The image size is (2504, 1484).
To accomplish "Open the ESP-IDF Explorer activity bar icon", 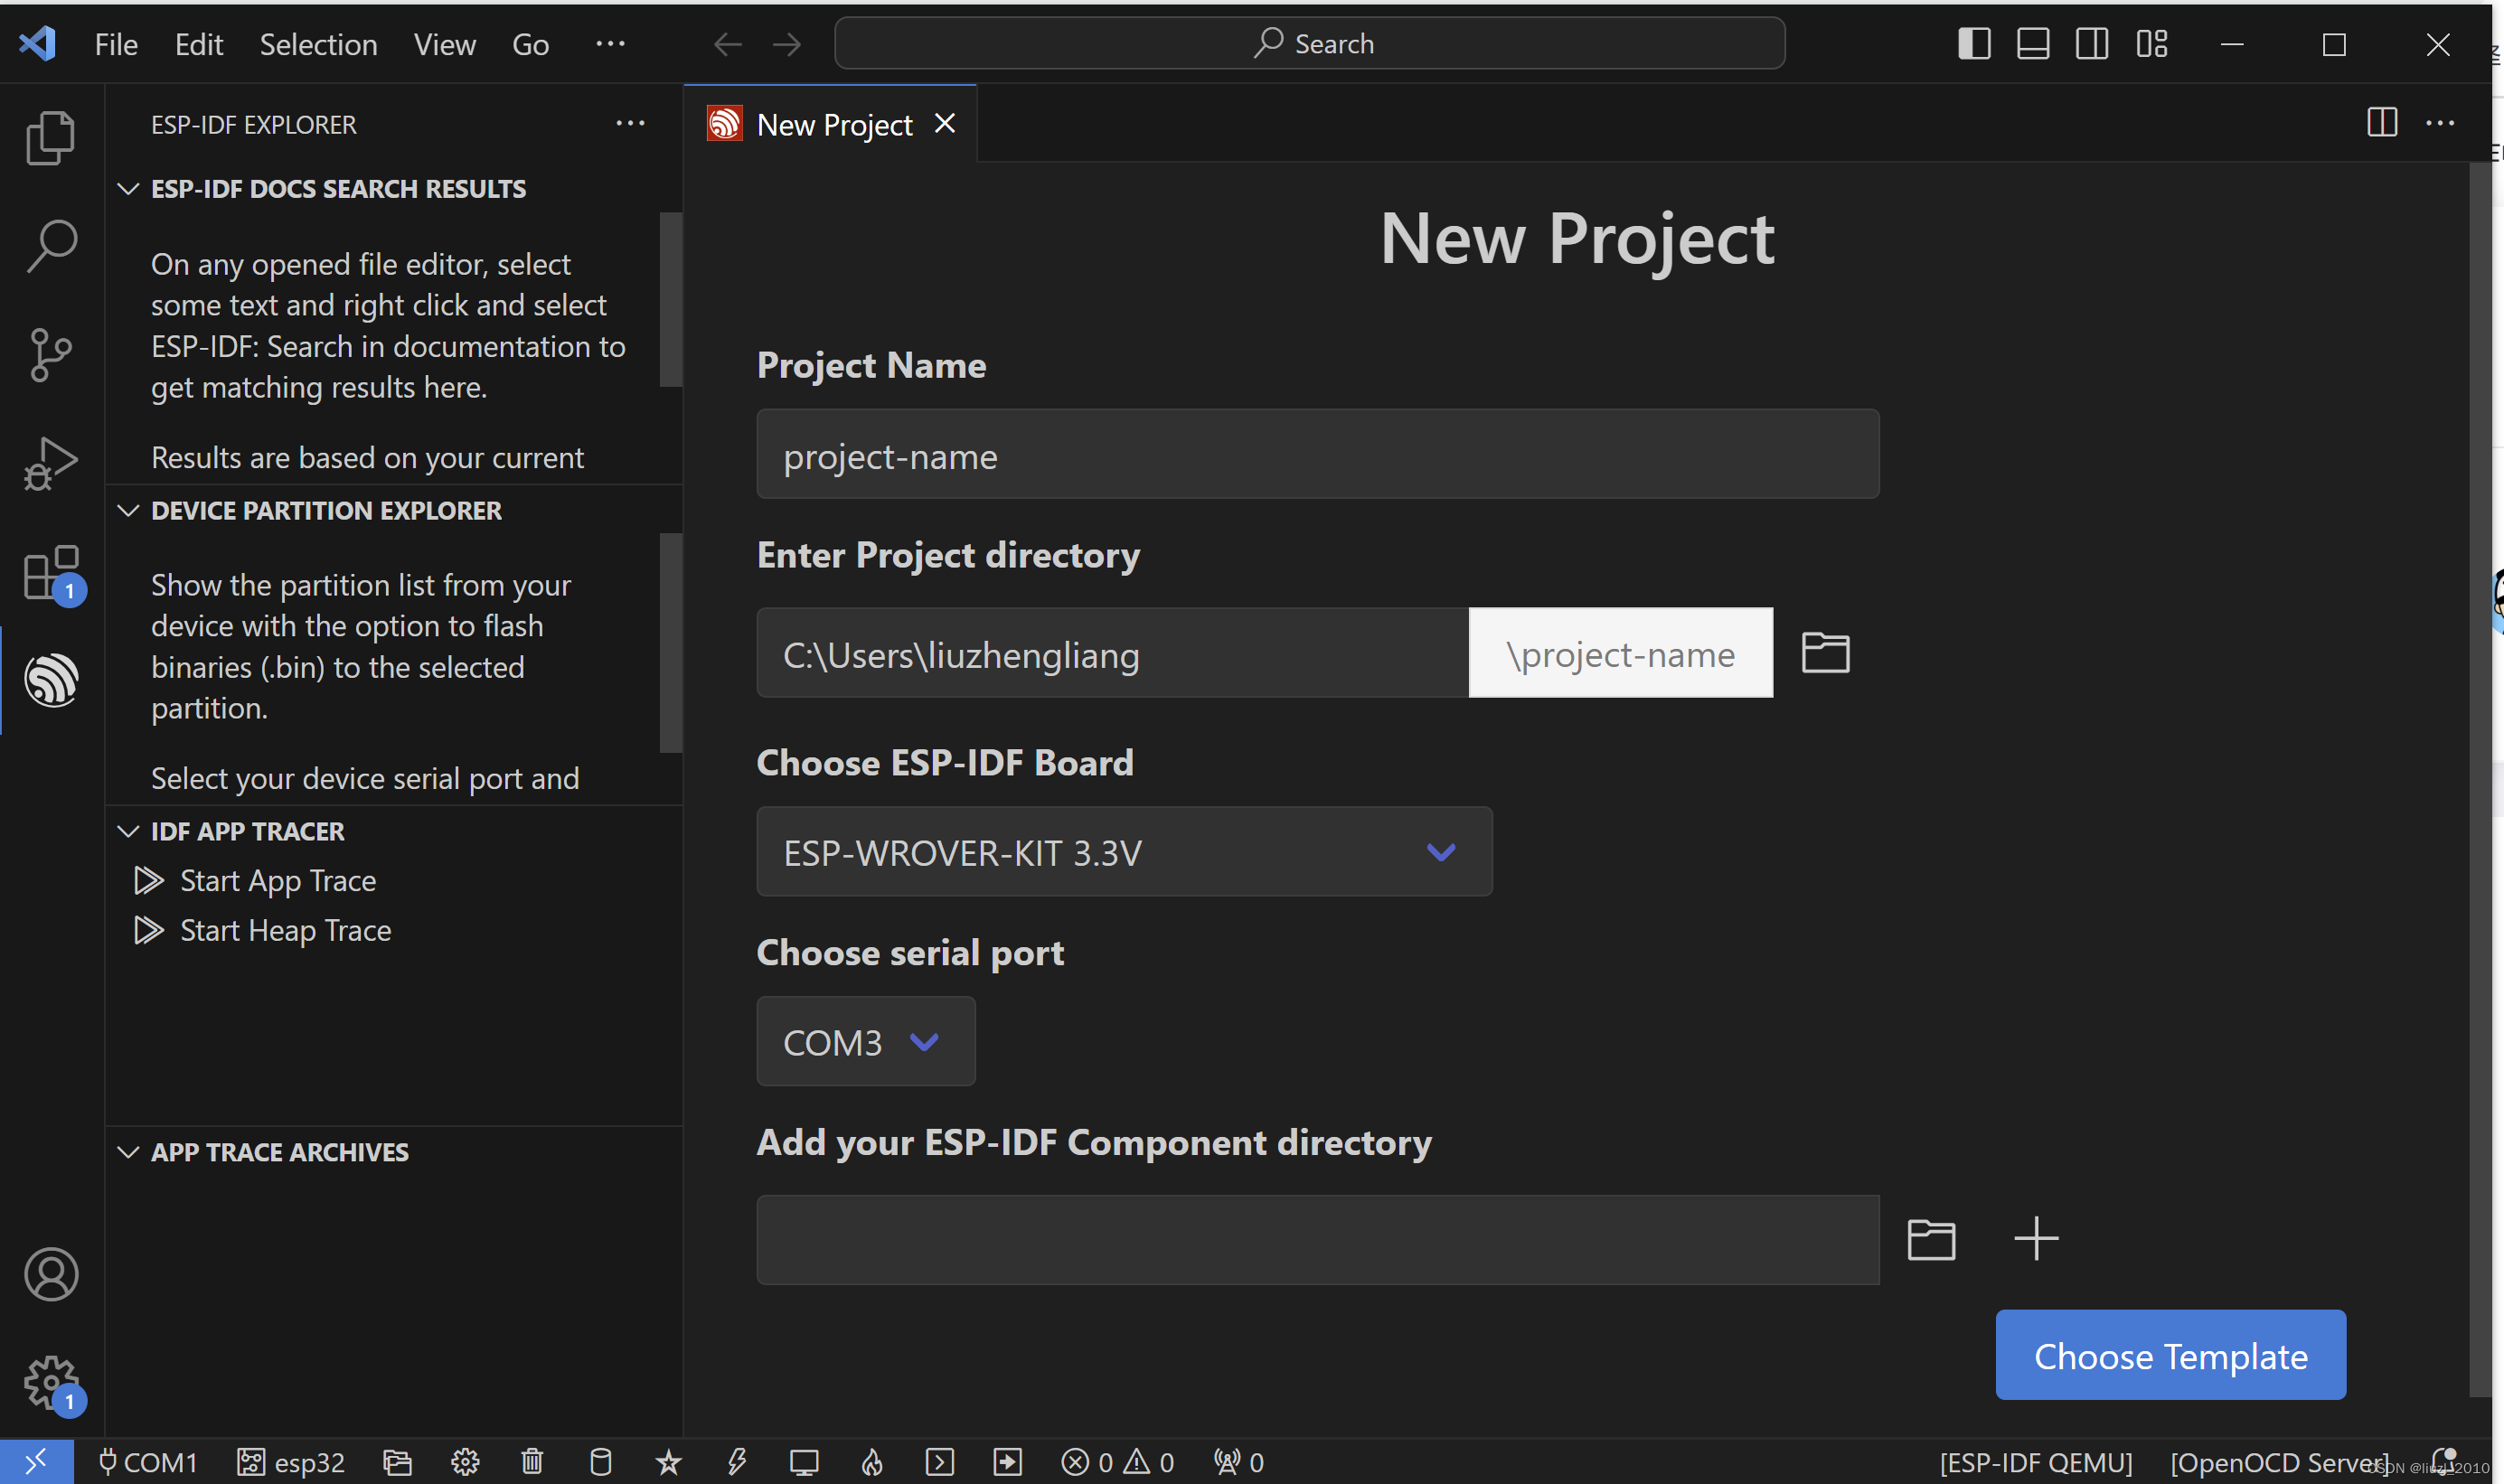I will (51, 681).
